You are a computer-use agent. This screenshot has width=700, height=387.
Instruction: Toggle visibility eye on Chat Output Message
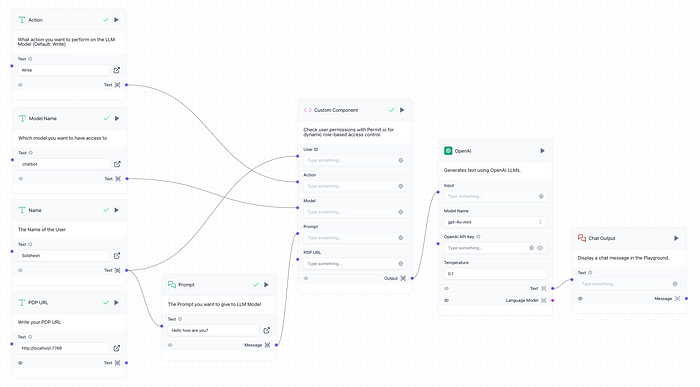pyautogui.click(x=580, y=299)
